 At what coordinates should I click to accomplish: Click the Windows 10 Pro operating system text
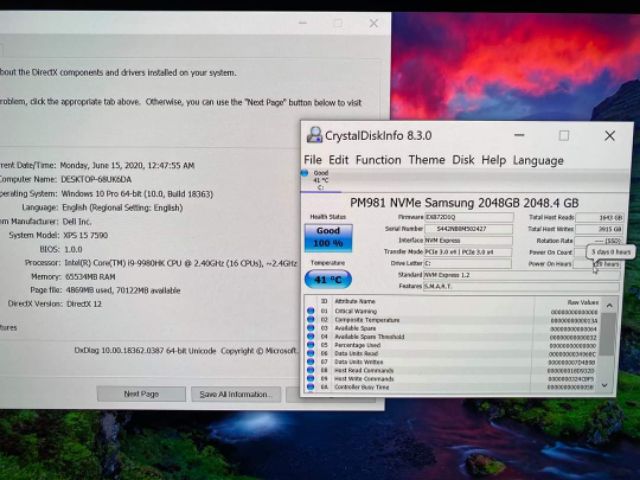(x=137, y=194)
